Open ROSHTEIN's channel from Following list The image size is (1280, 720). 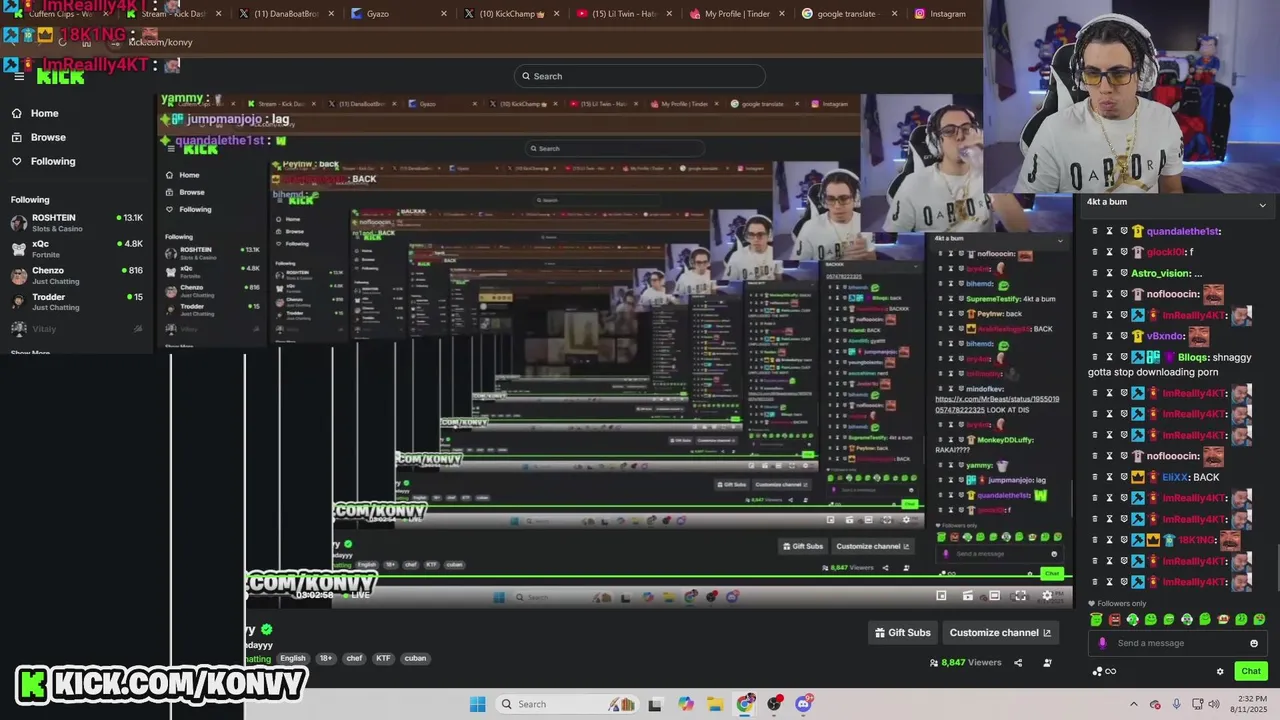pyautogui.click(x=76, y=222)
